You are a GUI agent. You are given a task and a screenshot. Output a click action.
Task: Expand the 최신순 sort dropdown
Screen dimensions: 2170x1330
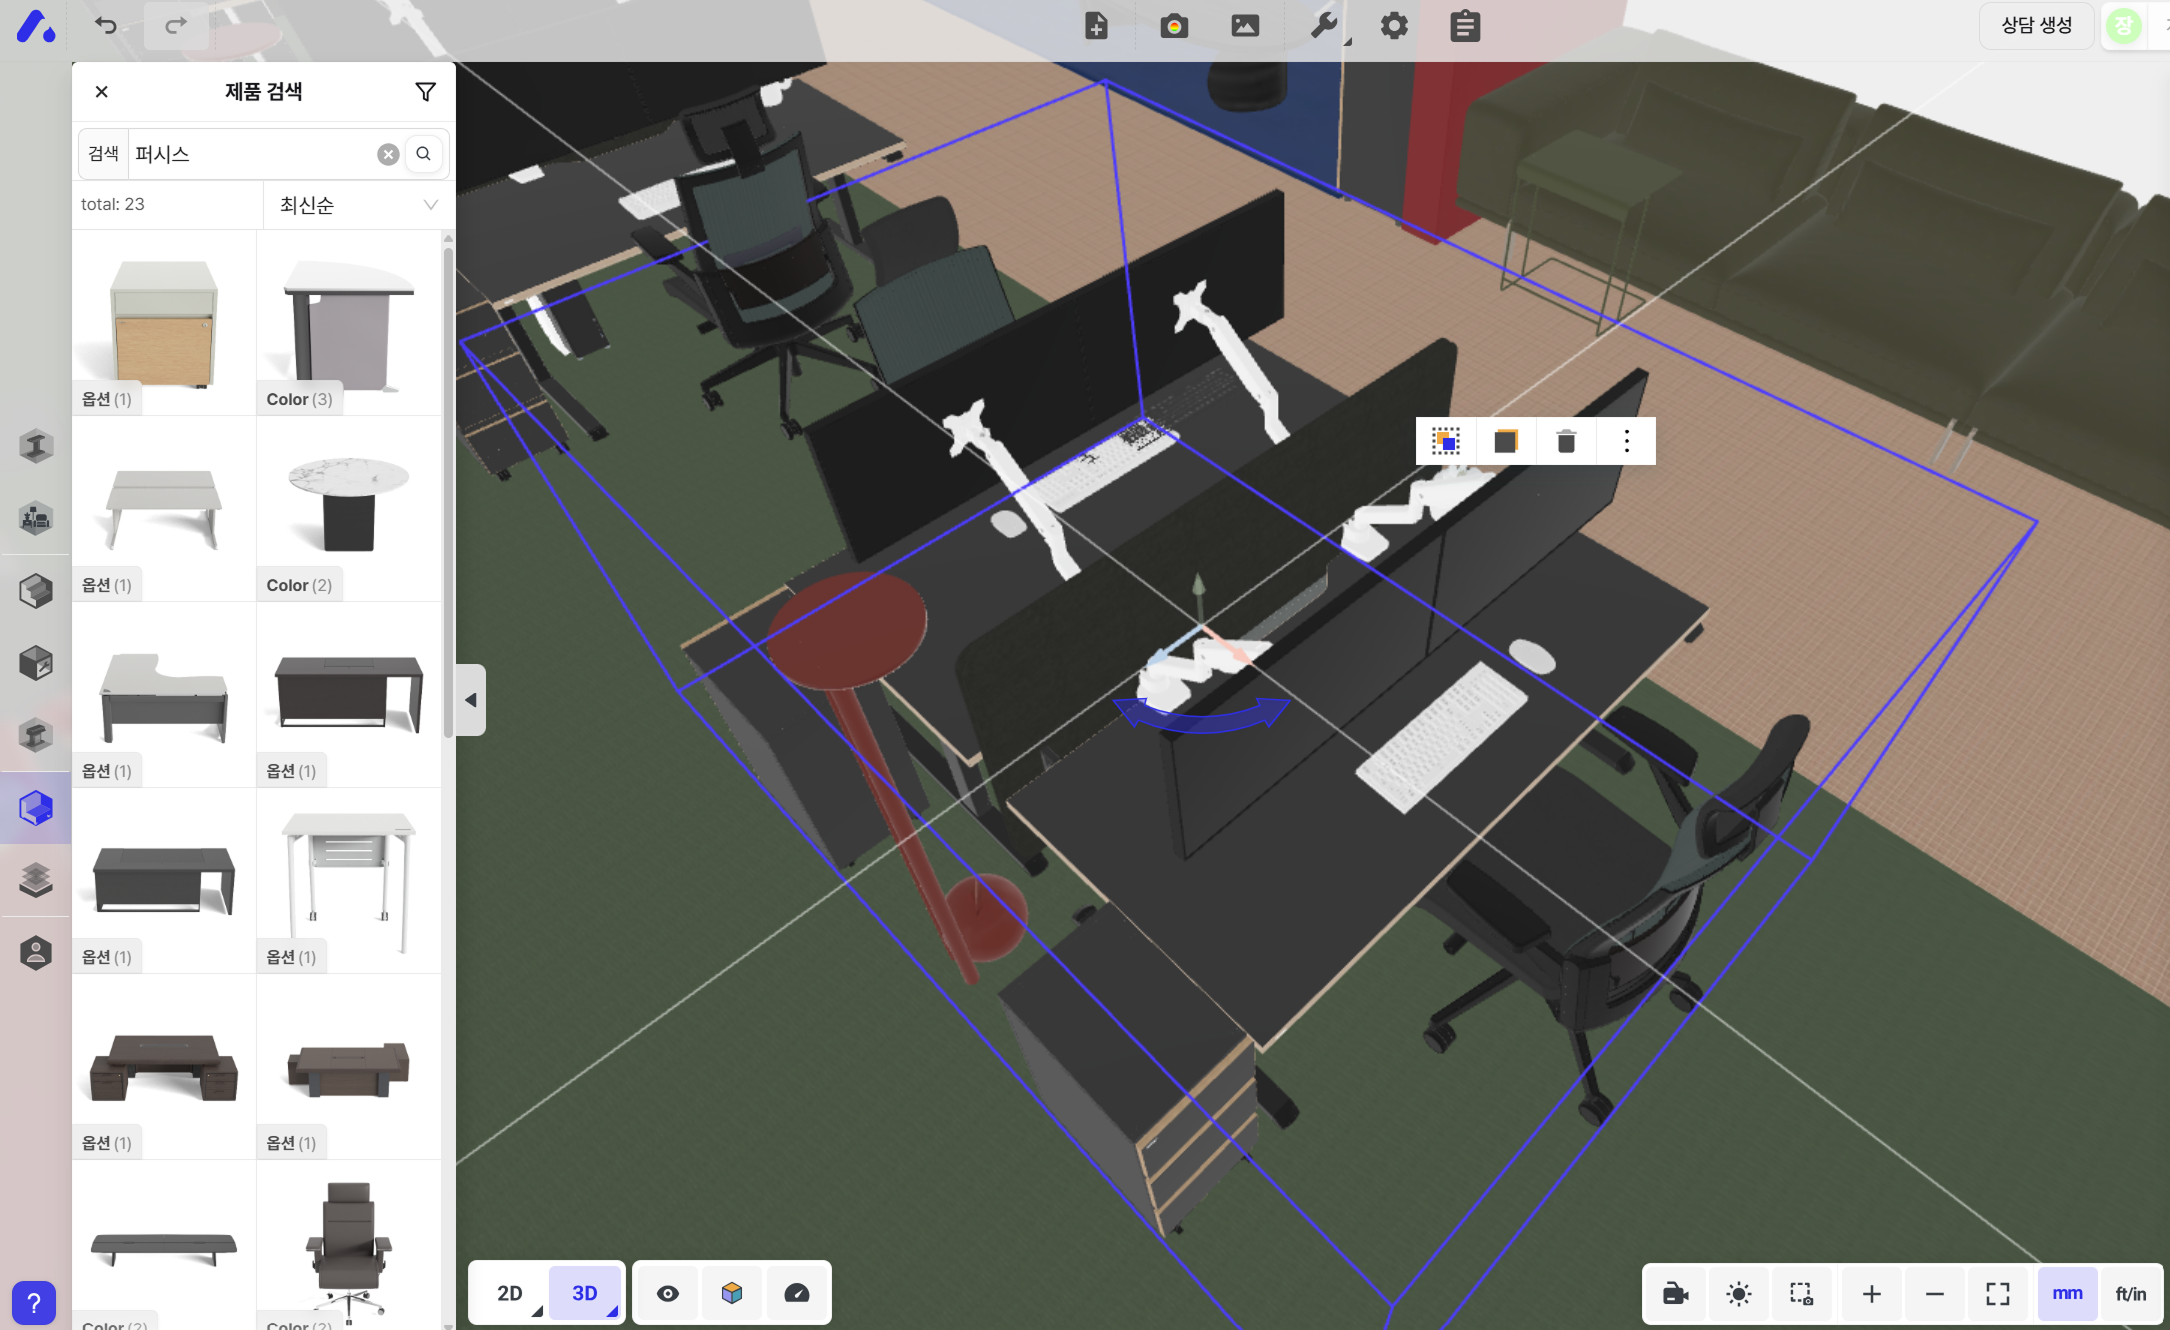[x=358, y=205]
